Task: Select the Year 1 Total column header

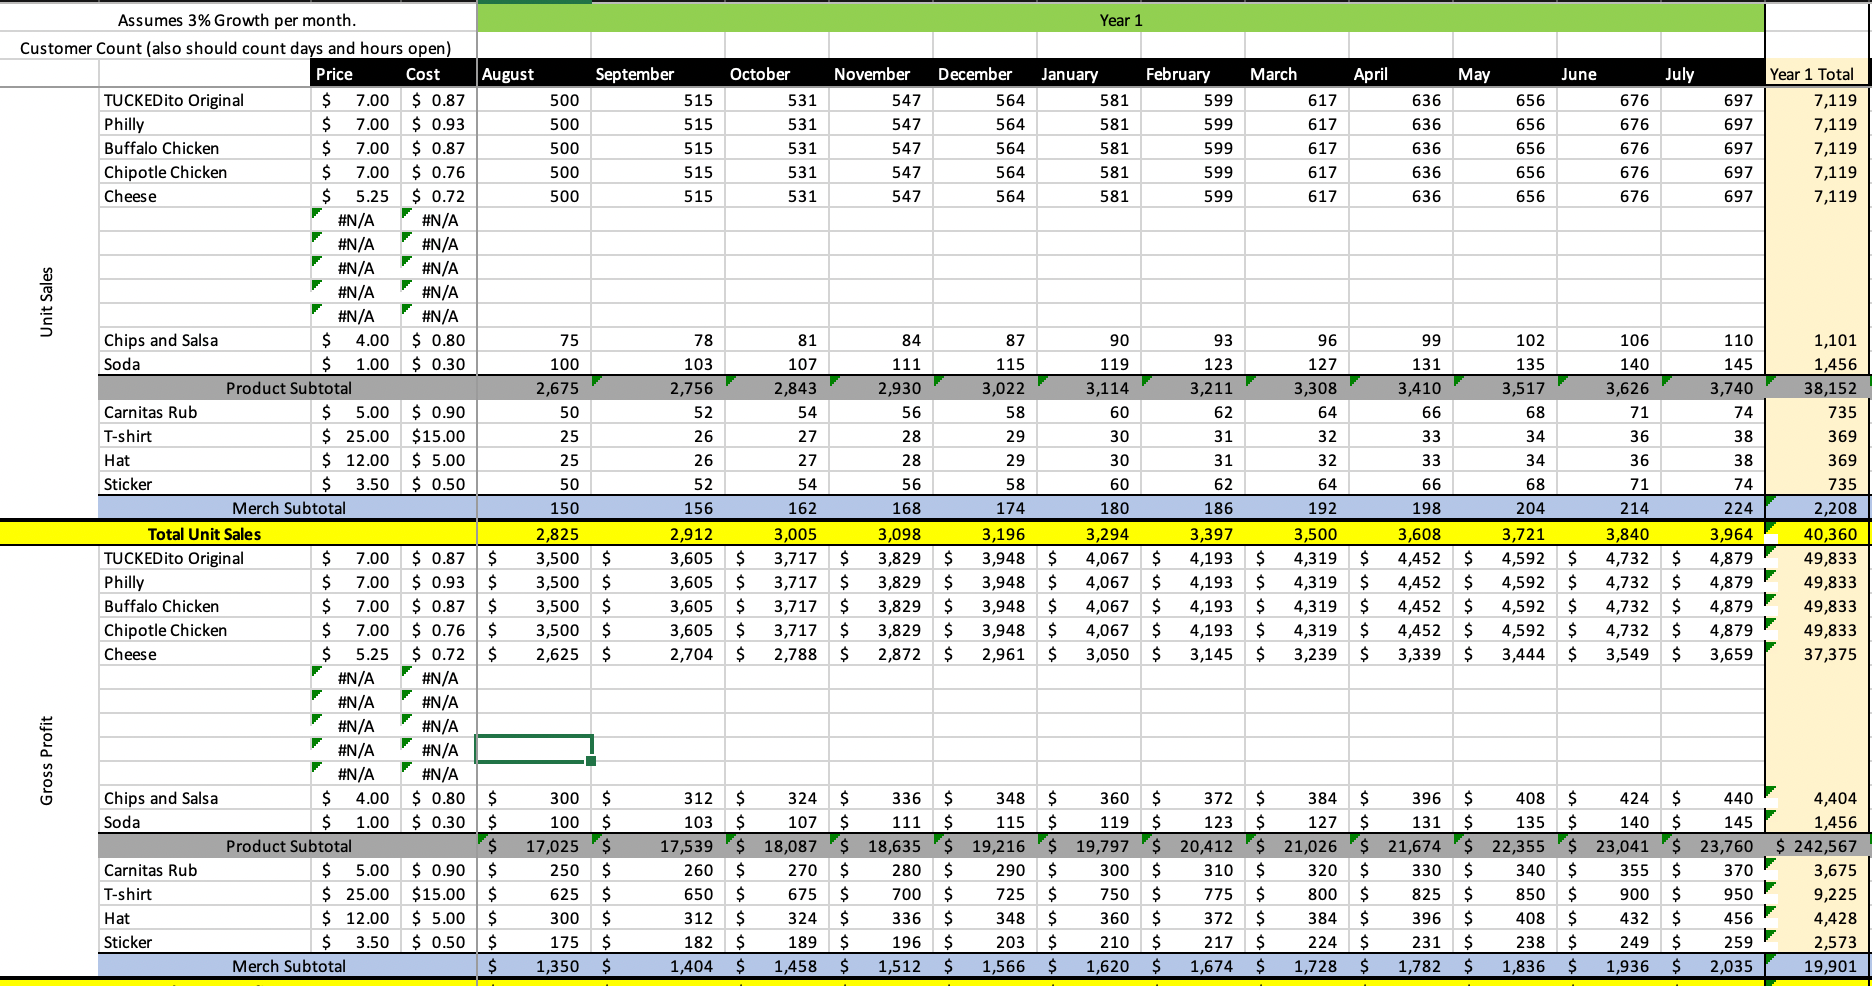Action: point(1816,74)
